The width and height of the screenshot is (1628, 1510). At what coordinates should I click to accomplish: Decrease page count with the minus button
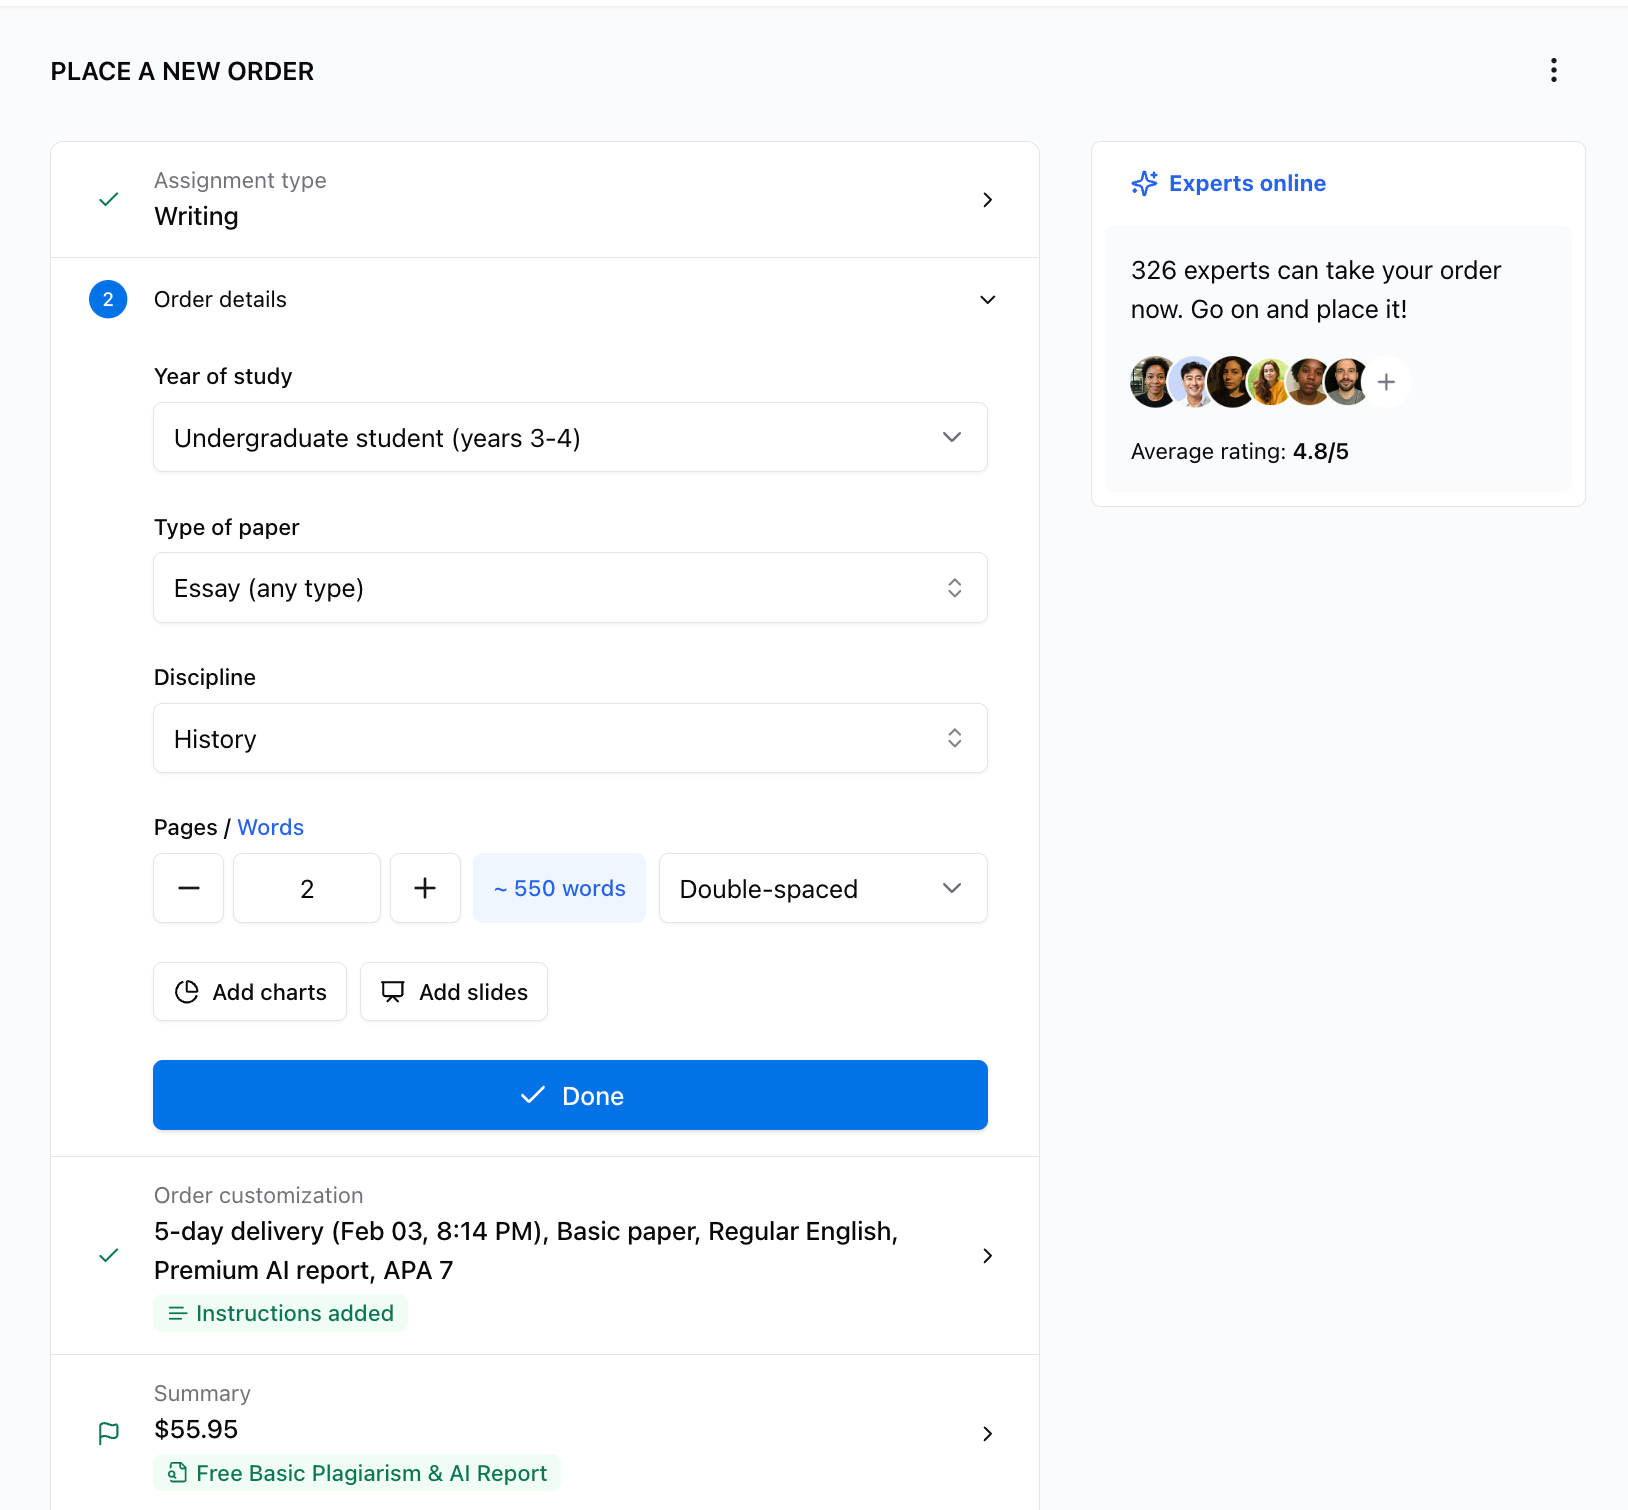pos(188,888)
